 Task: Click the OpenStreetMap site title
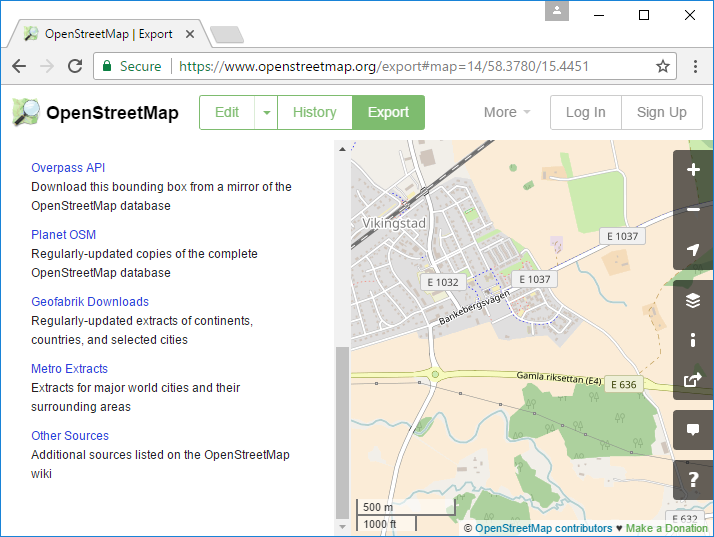[x=112, y=113]
